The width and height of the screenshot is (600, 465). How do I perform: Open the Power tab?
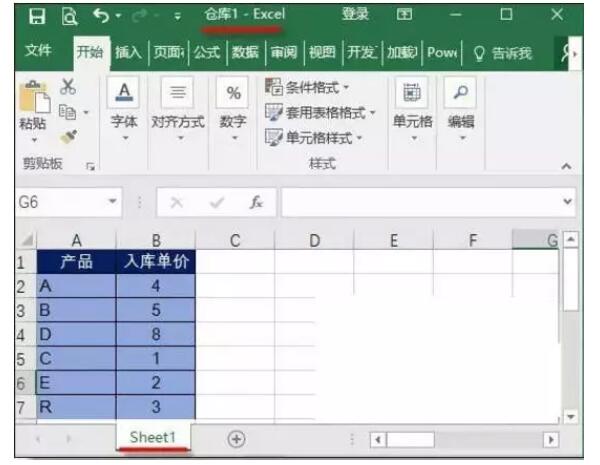(442, 52)
